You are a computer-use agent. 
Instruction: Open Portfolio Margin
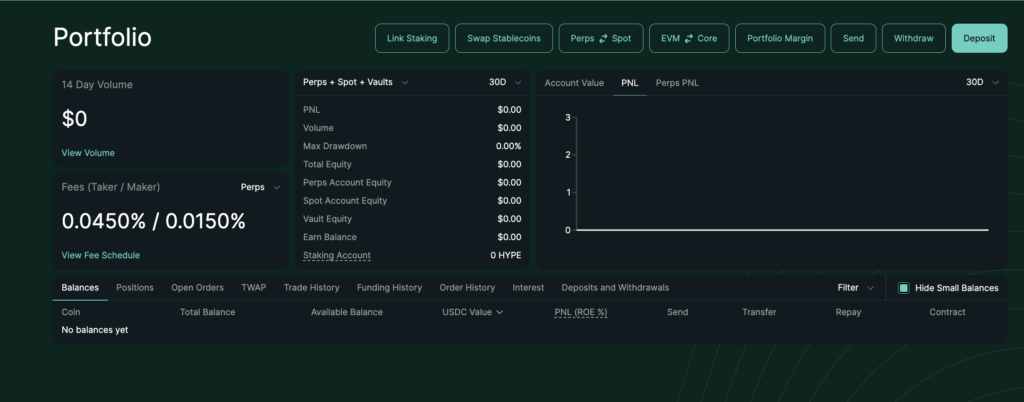pos(780,38)
